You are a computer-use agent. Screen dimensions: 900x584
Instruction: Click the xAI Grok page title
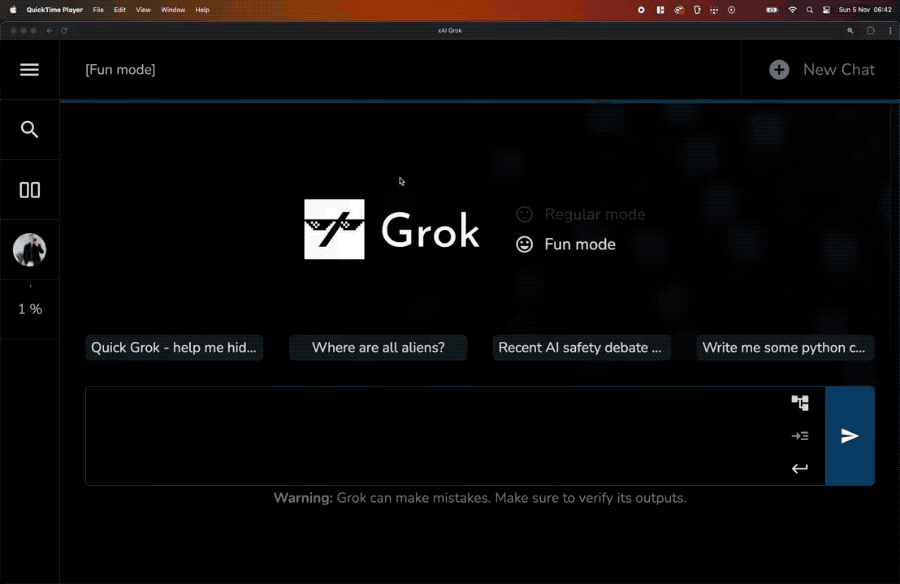pos(449,30)
